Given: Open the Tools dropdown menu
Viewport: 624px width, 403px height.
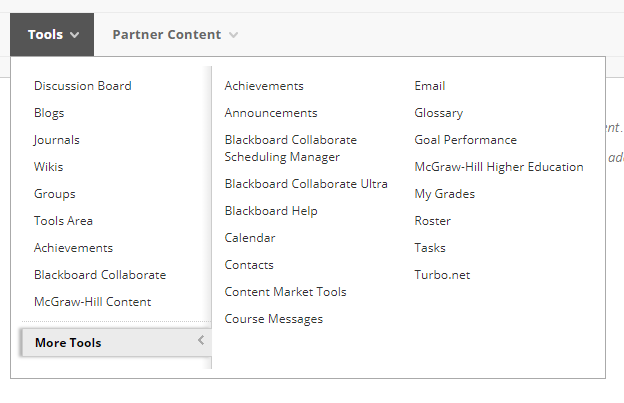Looking at the screenshot, I should (x=52, y=35).
